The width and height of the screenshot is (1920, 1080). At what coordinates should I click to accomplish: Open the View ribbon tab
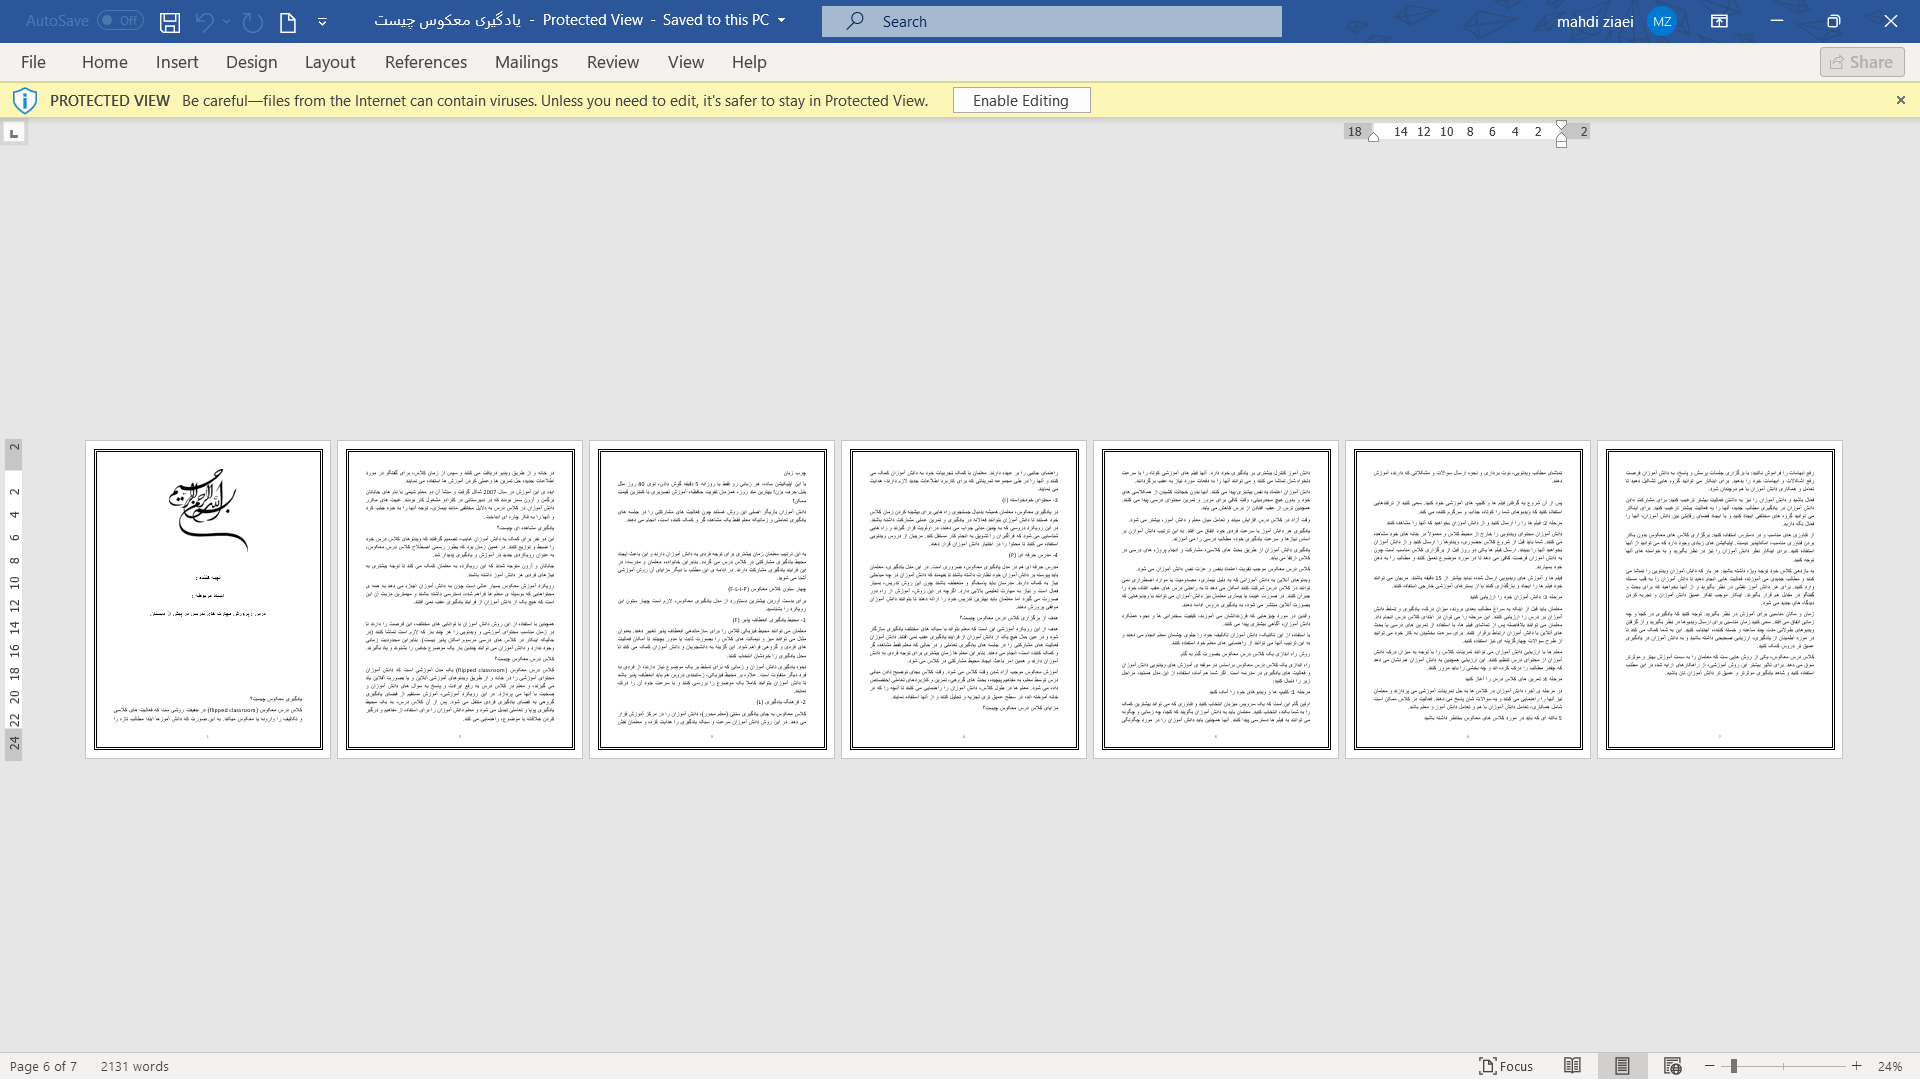click(686, 62)
